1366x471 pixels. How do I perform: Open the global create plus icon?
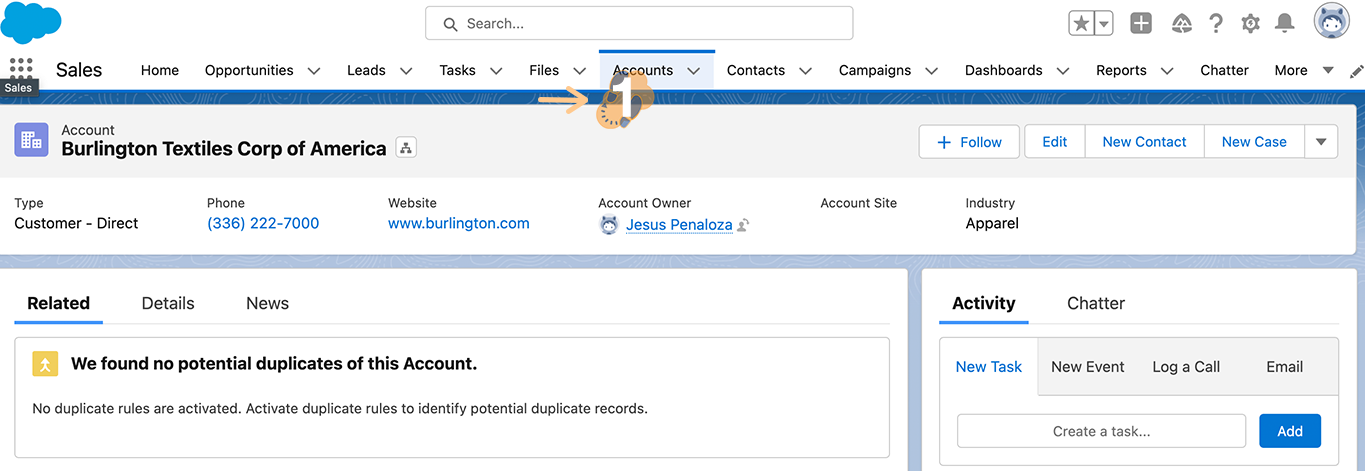(x=1141, y=24)
